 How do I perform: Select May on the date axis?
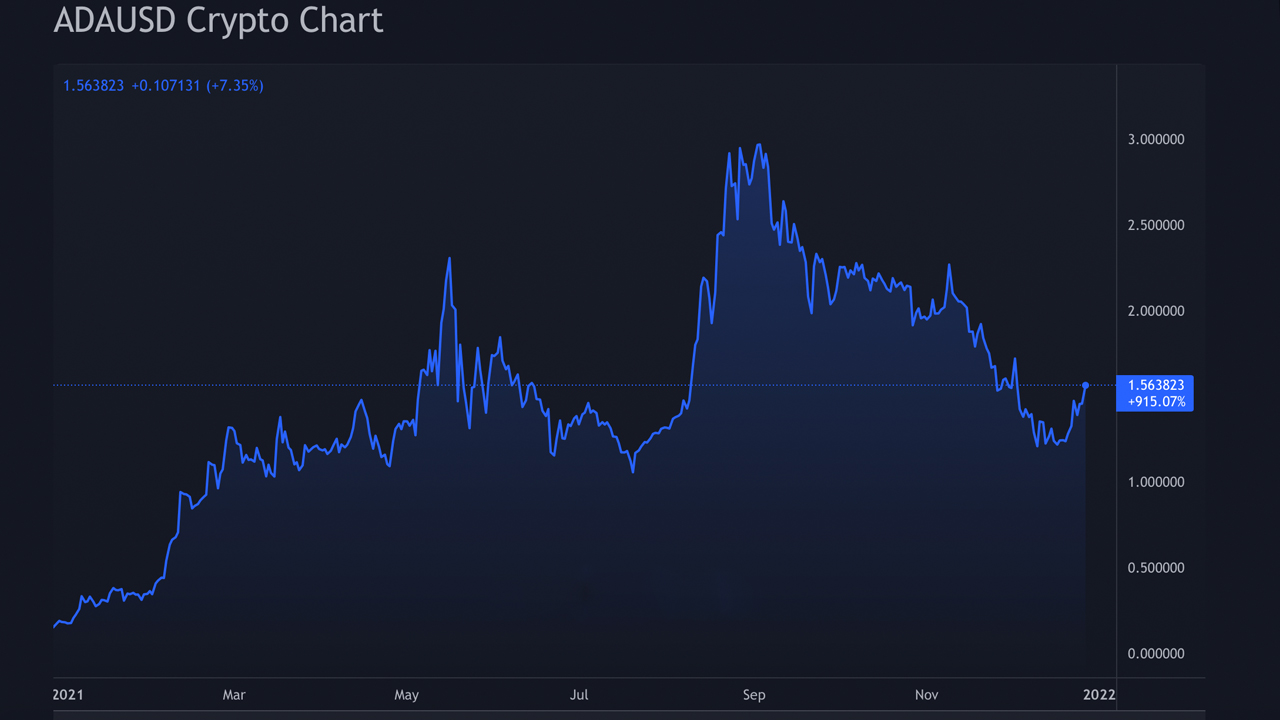407,694
